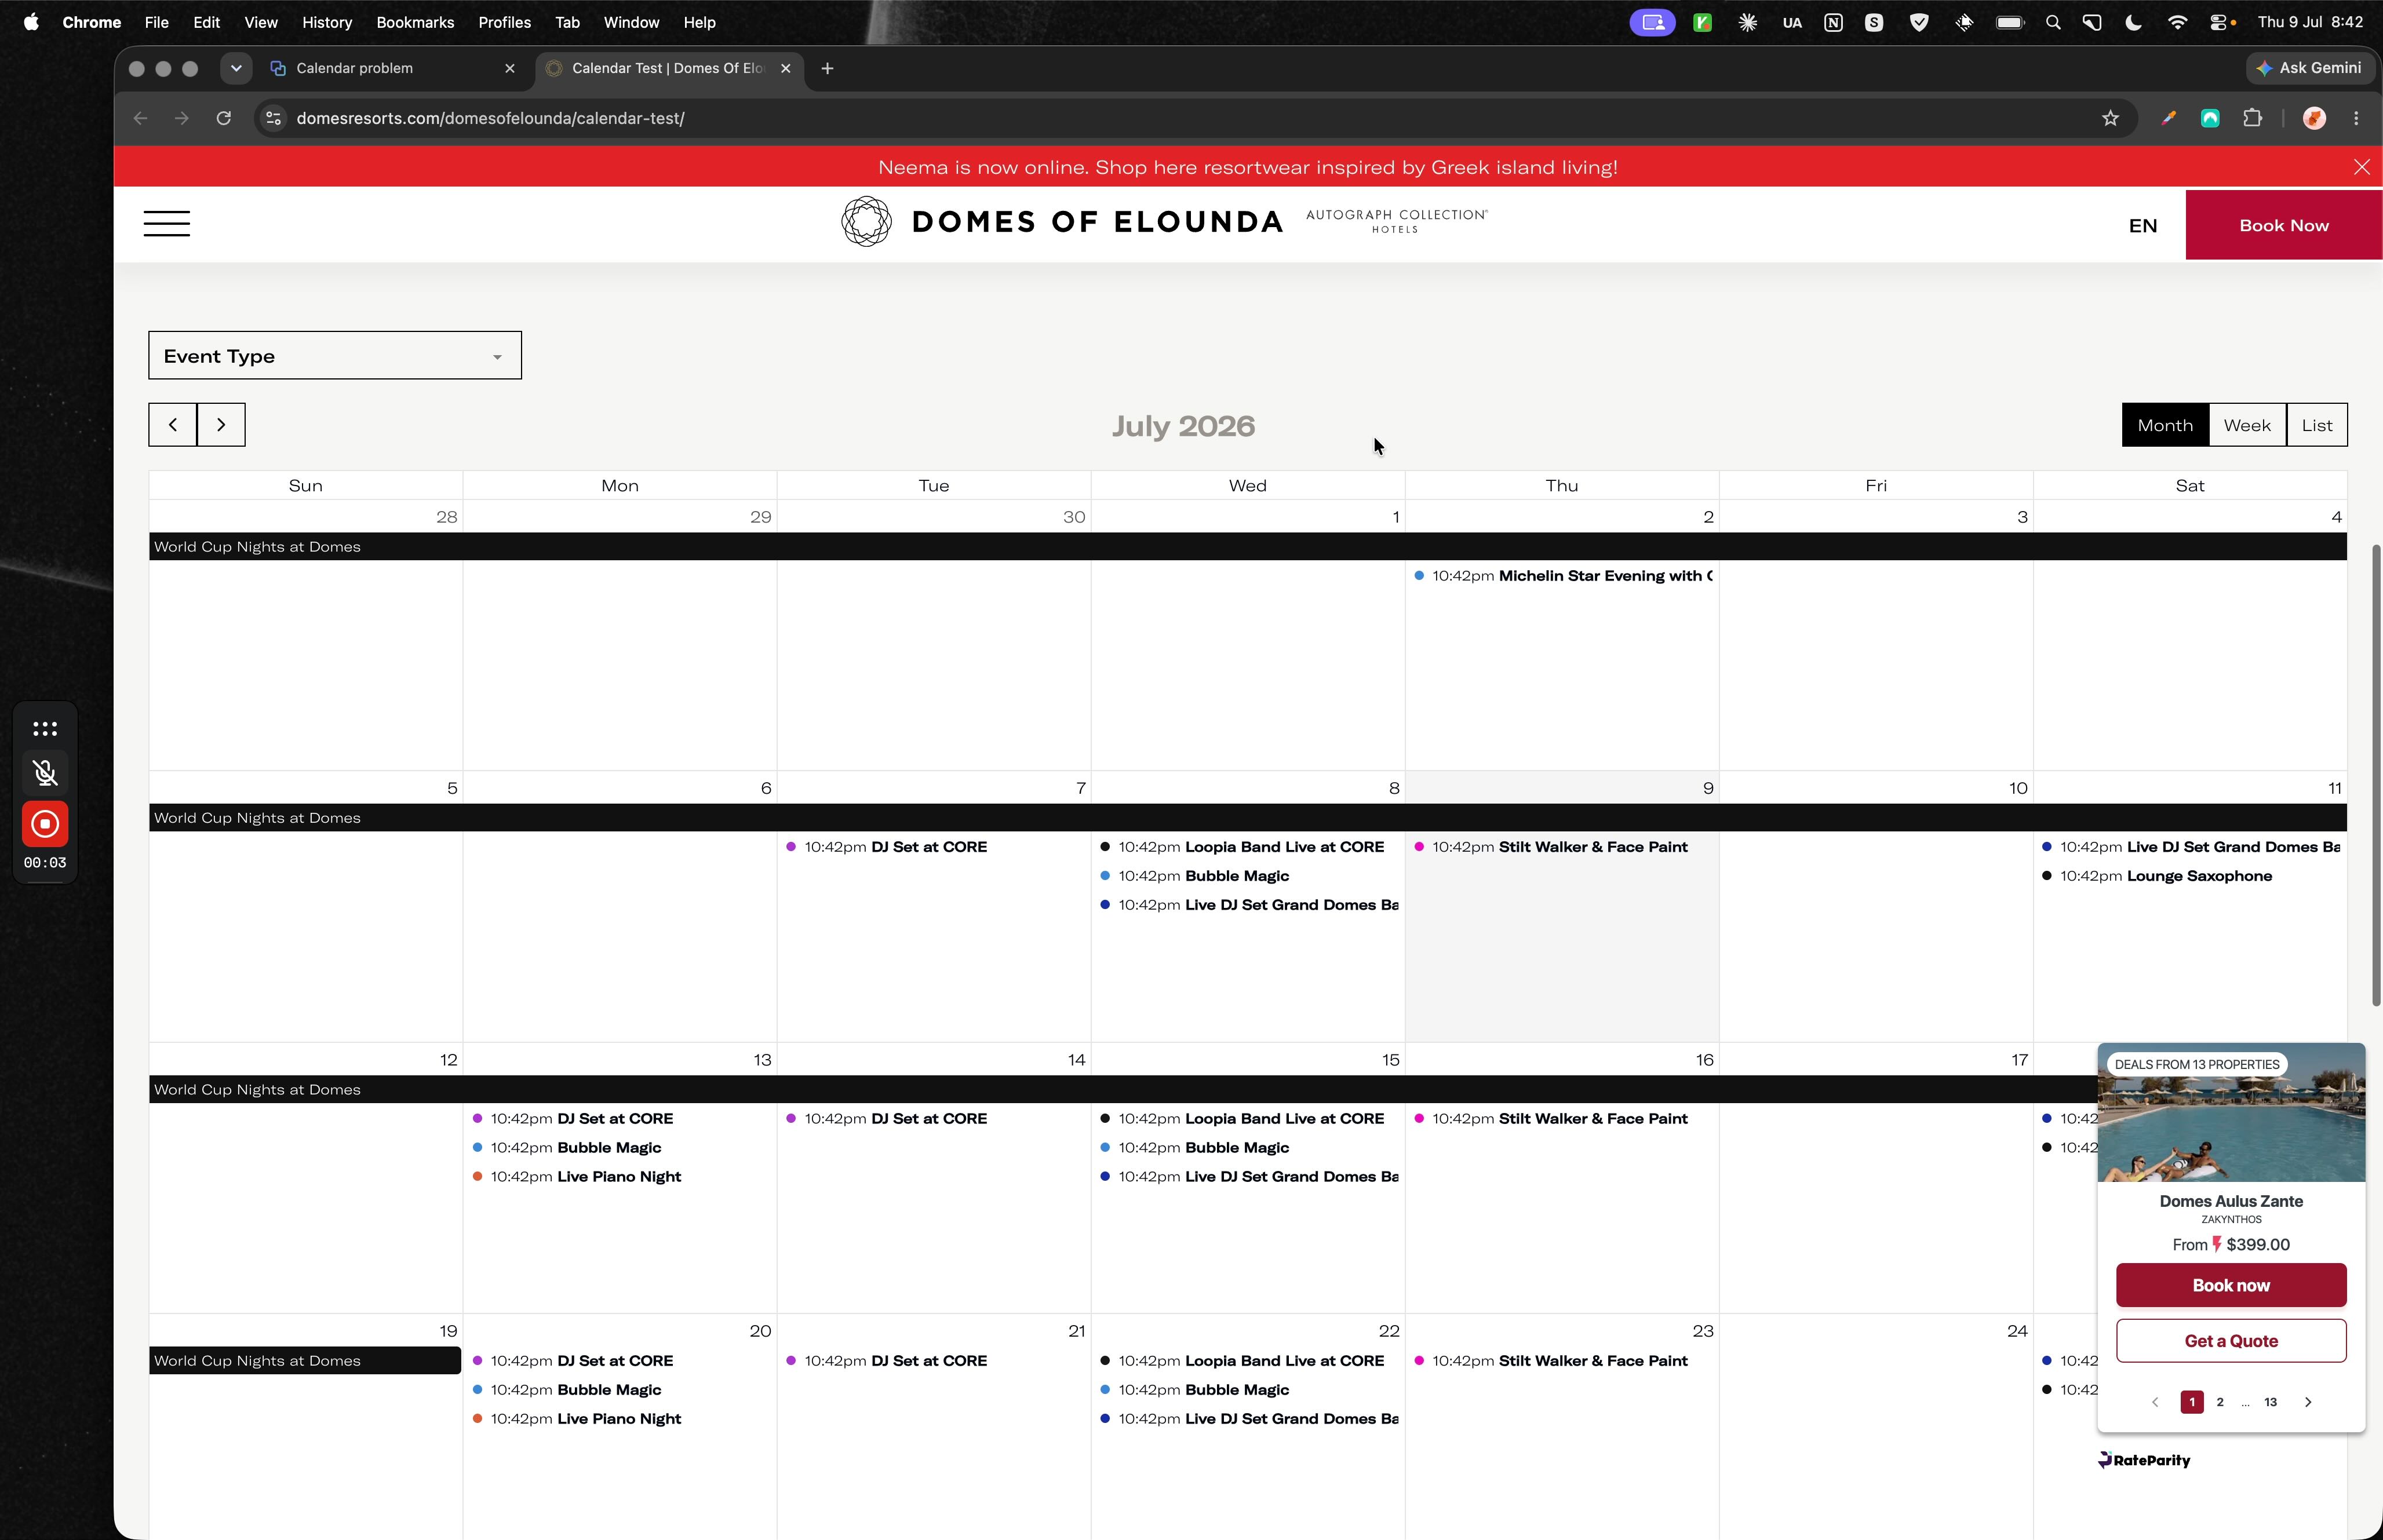Click Get a Quote button
The height and width of the screenshot is (1540, 2383).
pyautogui.click(x=2231, y=1341)
